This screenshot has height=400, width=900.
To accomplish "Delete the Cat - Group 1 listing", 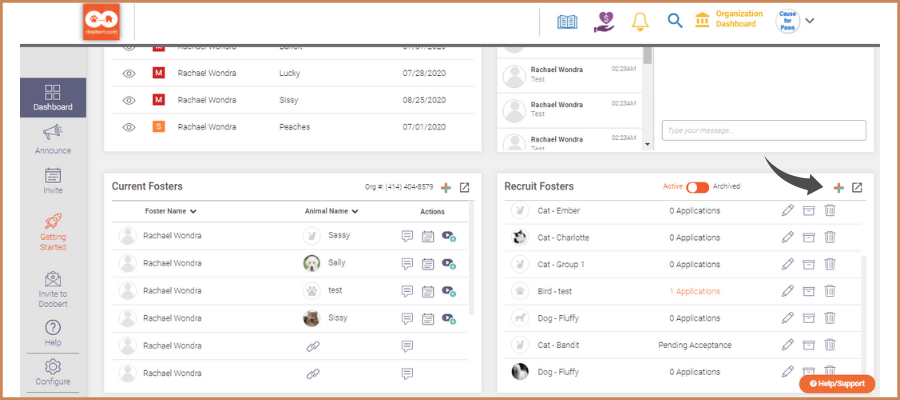I will (829, 264).
